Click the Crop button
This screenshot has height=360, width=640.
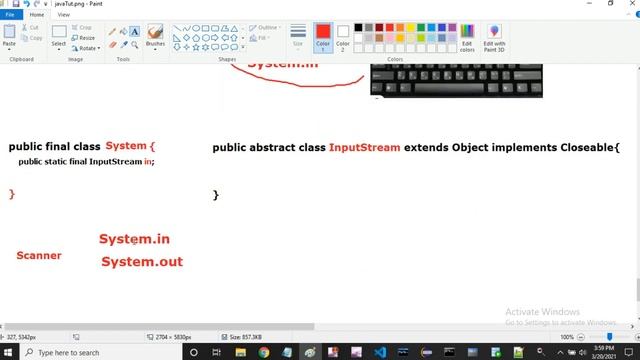[x=82, y=27]
